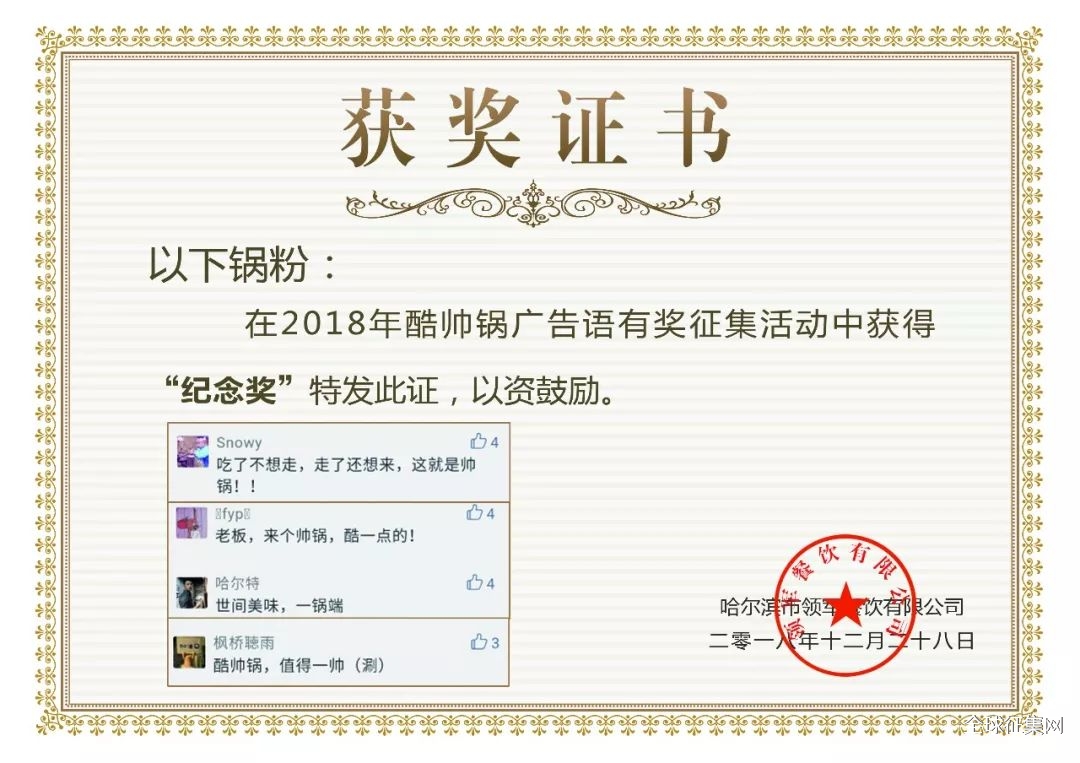Click 枫桥聽雨's profile avatar
1080x763 pixels.
[x=189, y=652]
